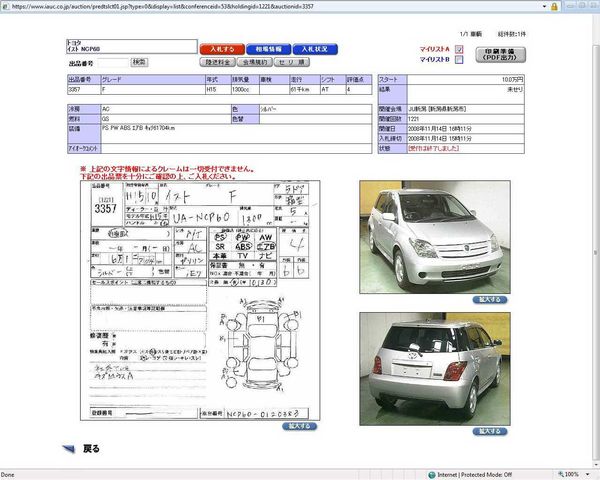Select the result value '未セリ'
Screen dimensions: 600x480
tap(515, 89)
